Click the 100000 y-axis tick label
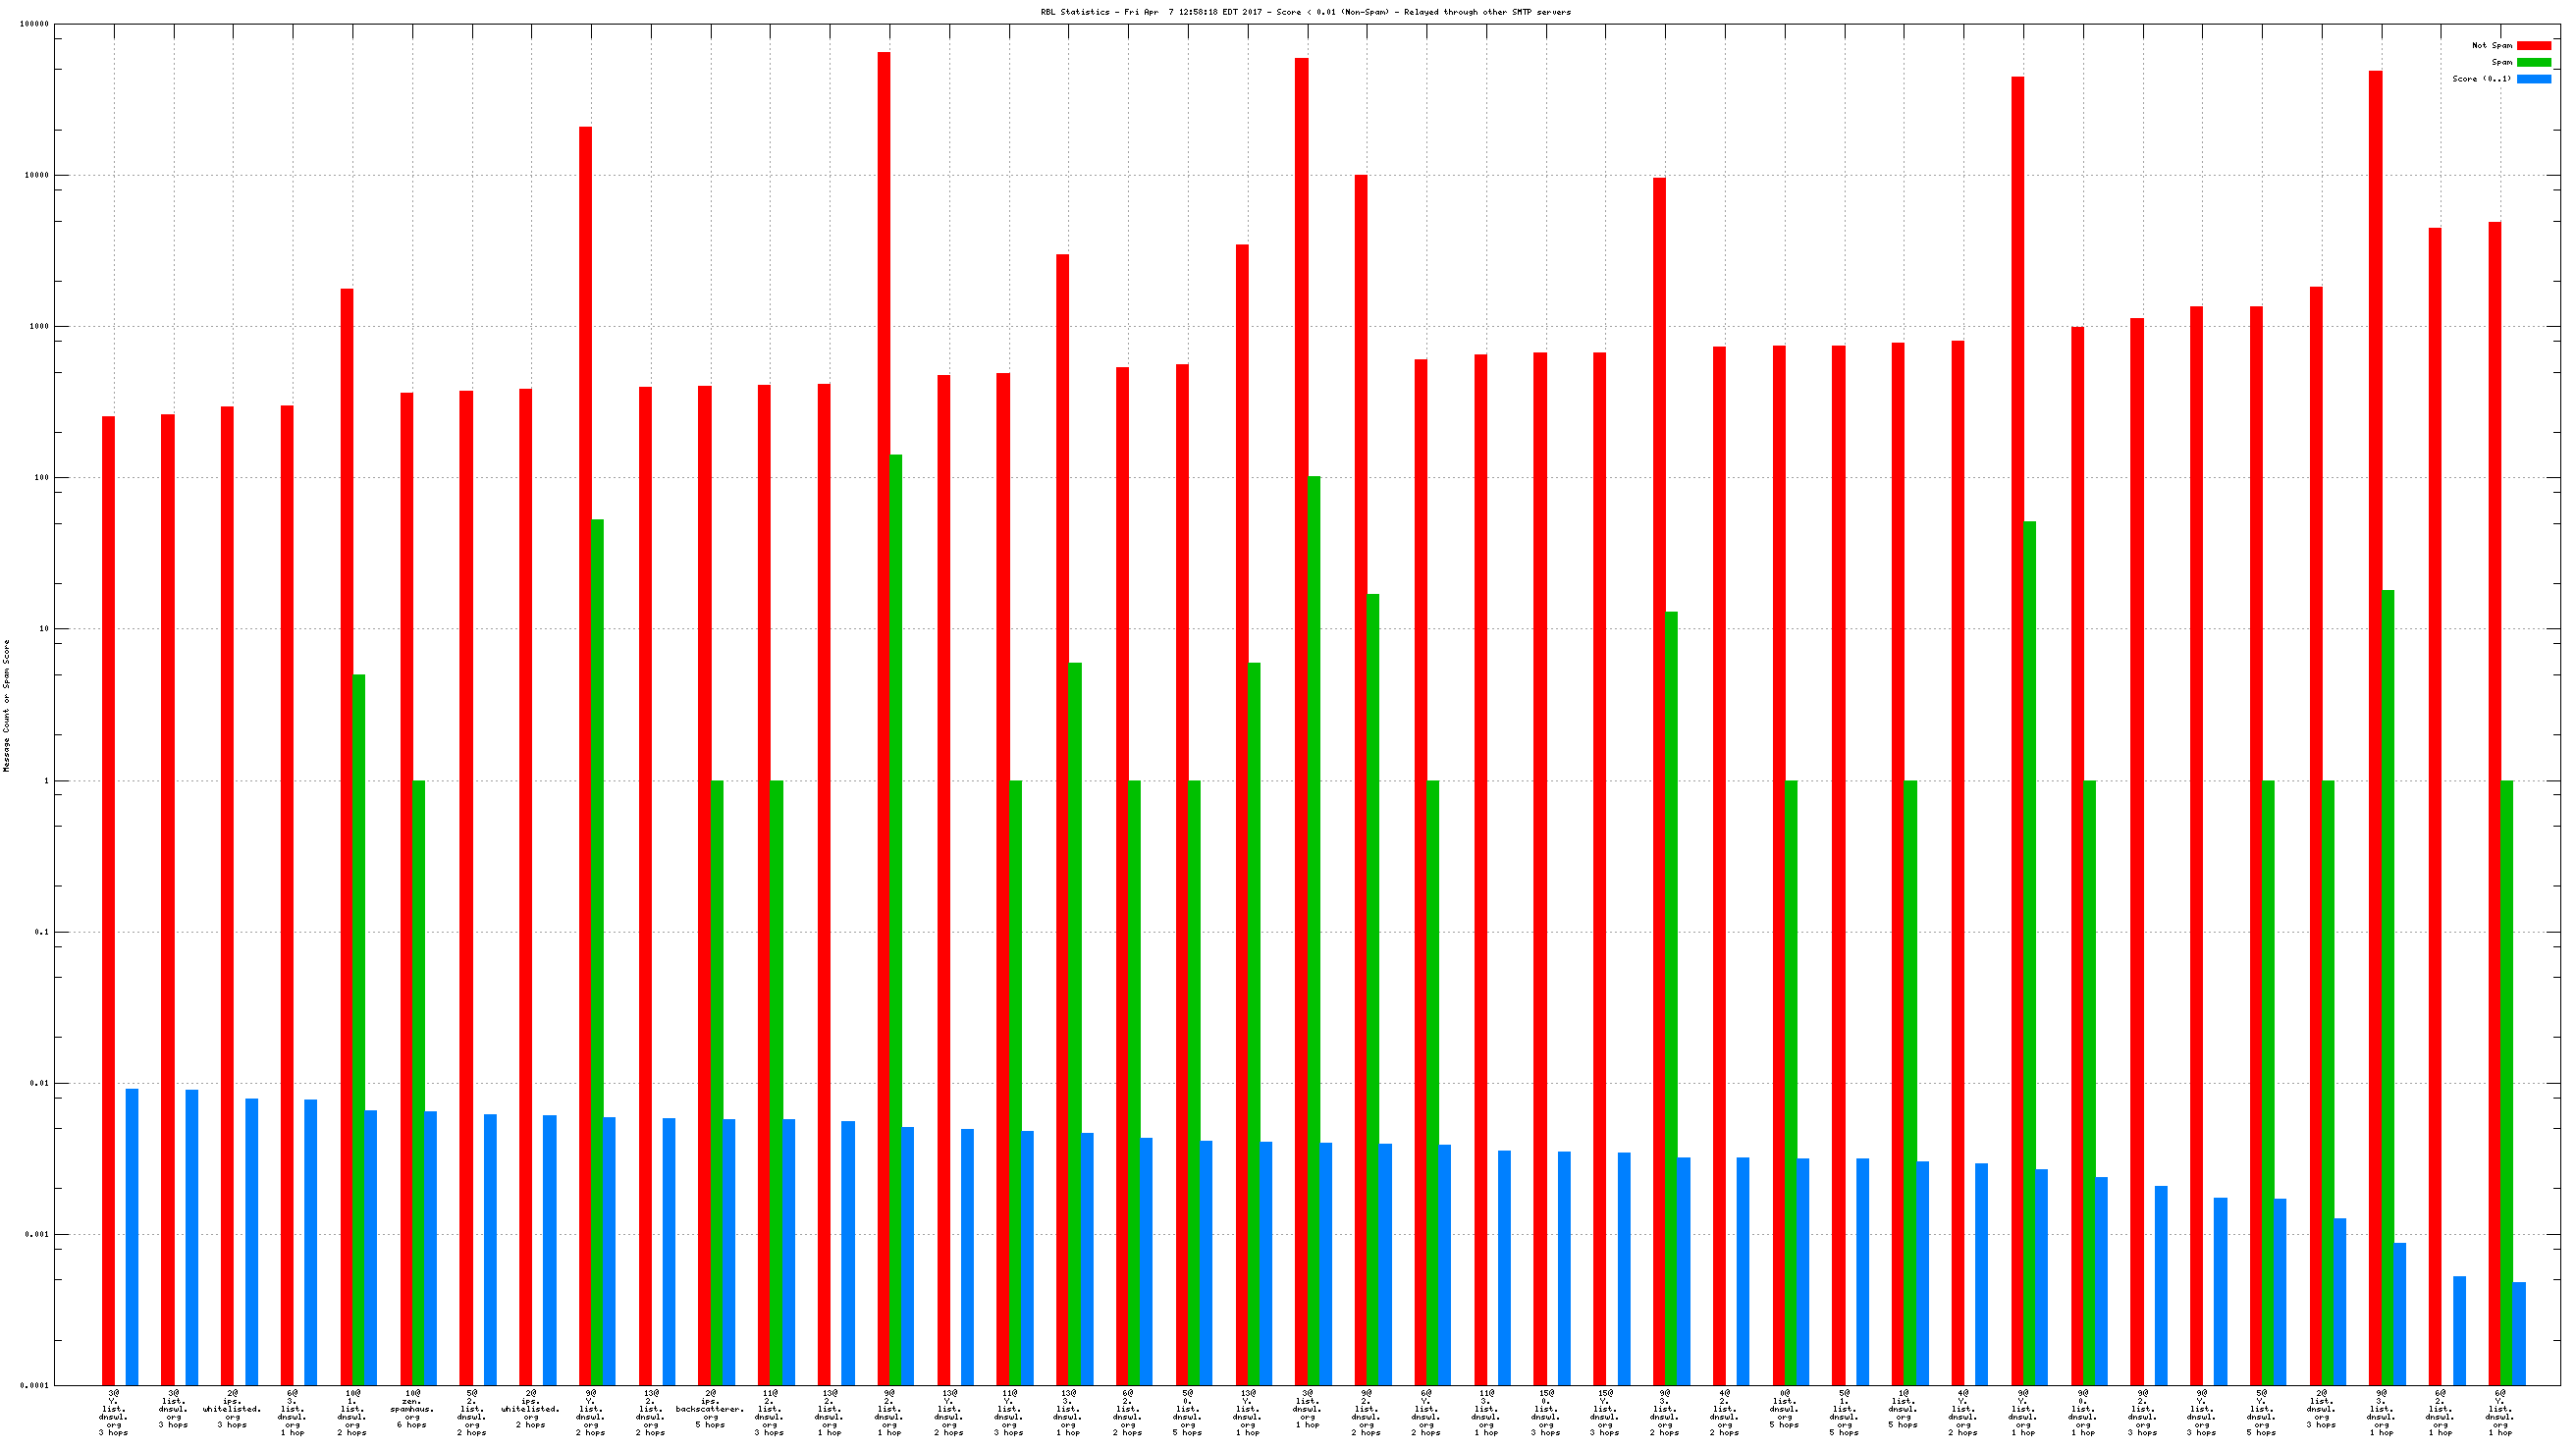This screenshot has width=2576, height=1449. pyautogui.click(x=34, y=24)
